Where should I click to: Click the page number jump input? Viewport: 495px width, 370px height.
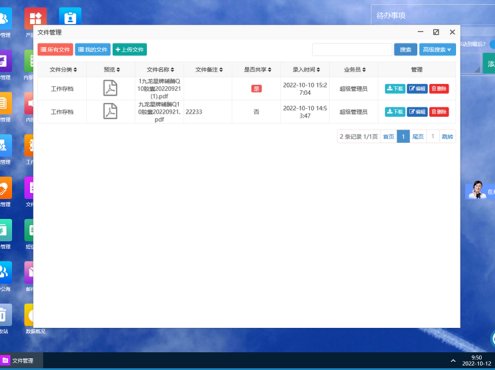tap(433, 136)
